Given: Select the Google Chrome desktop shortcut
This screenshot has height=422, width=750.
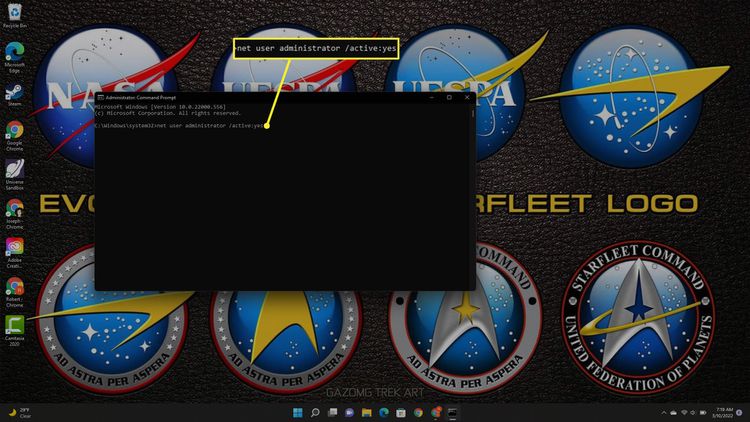Looking at the screenshot, I should [x=14, y=136].
